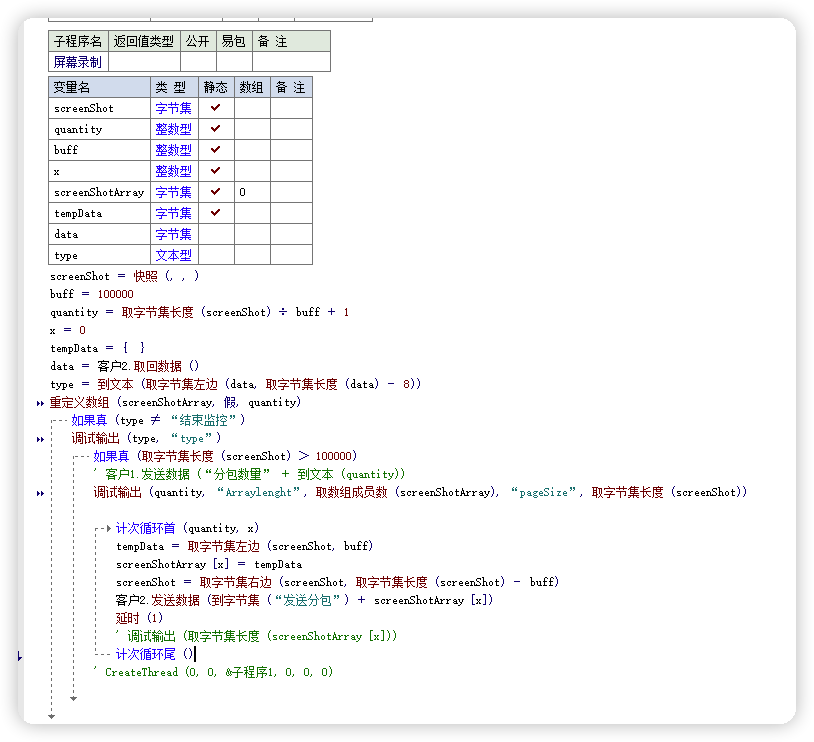Toggle static checkmark for screenShotArray variable
The image size is (814, 742).
tap(215, 192)
